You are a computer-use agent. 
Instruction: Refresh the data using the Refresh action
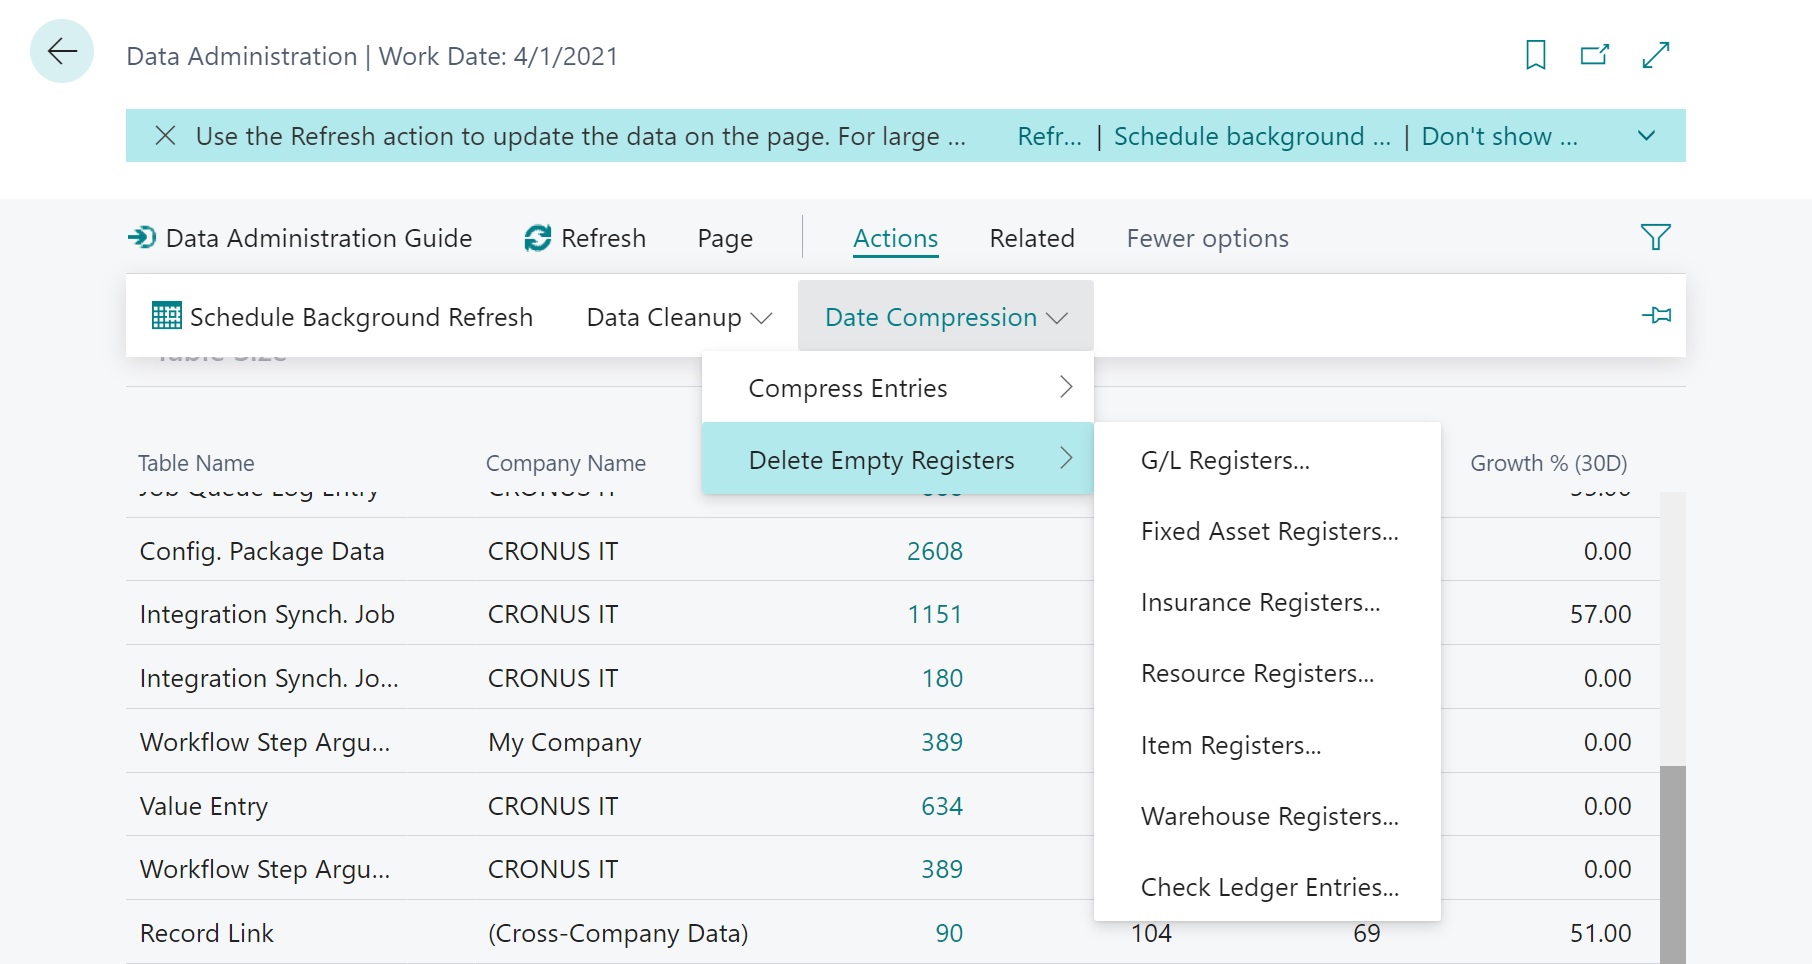point(584,238)
